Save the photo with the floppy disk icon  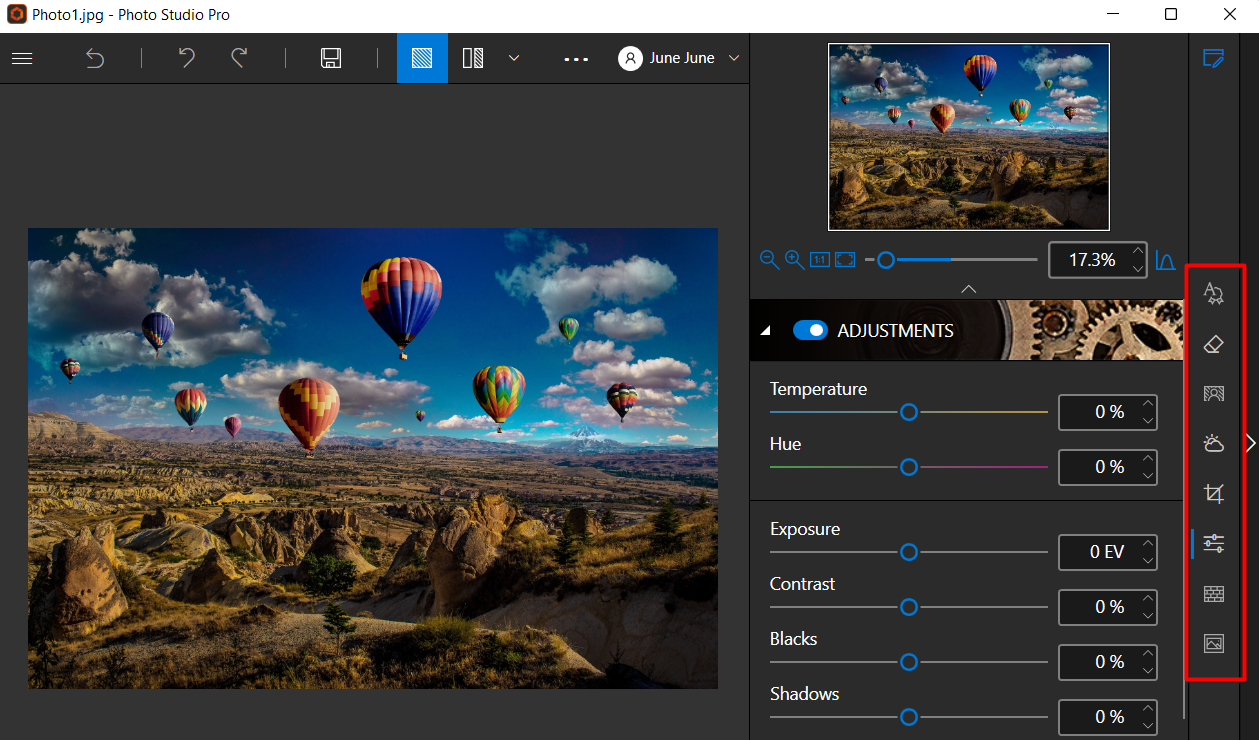tap(331, 58)
